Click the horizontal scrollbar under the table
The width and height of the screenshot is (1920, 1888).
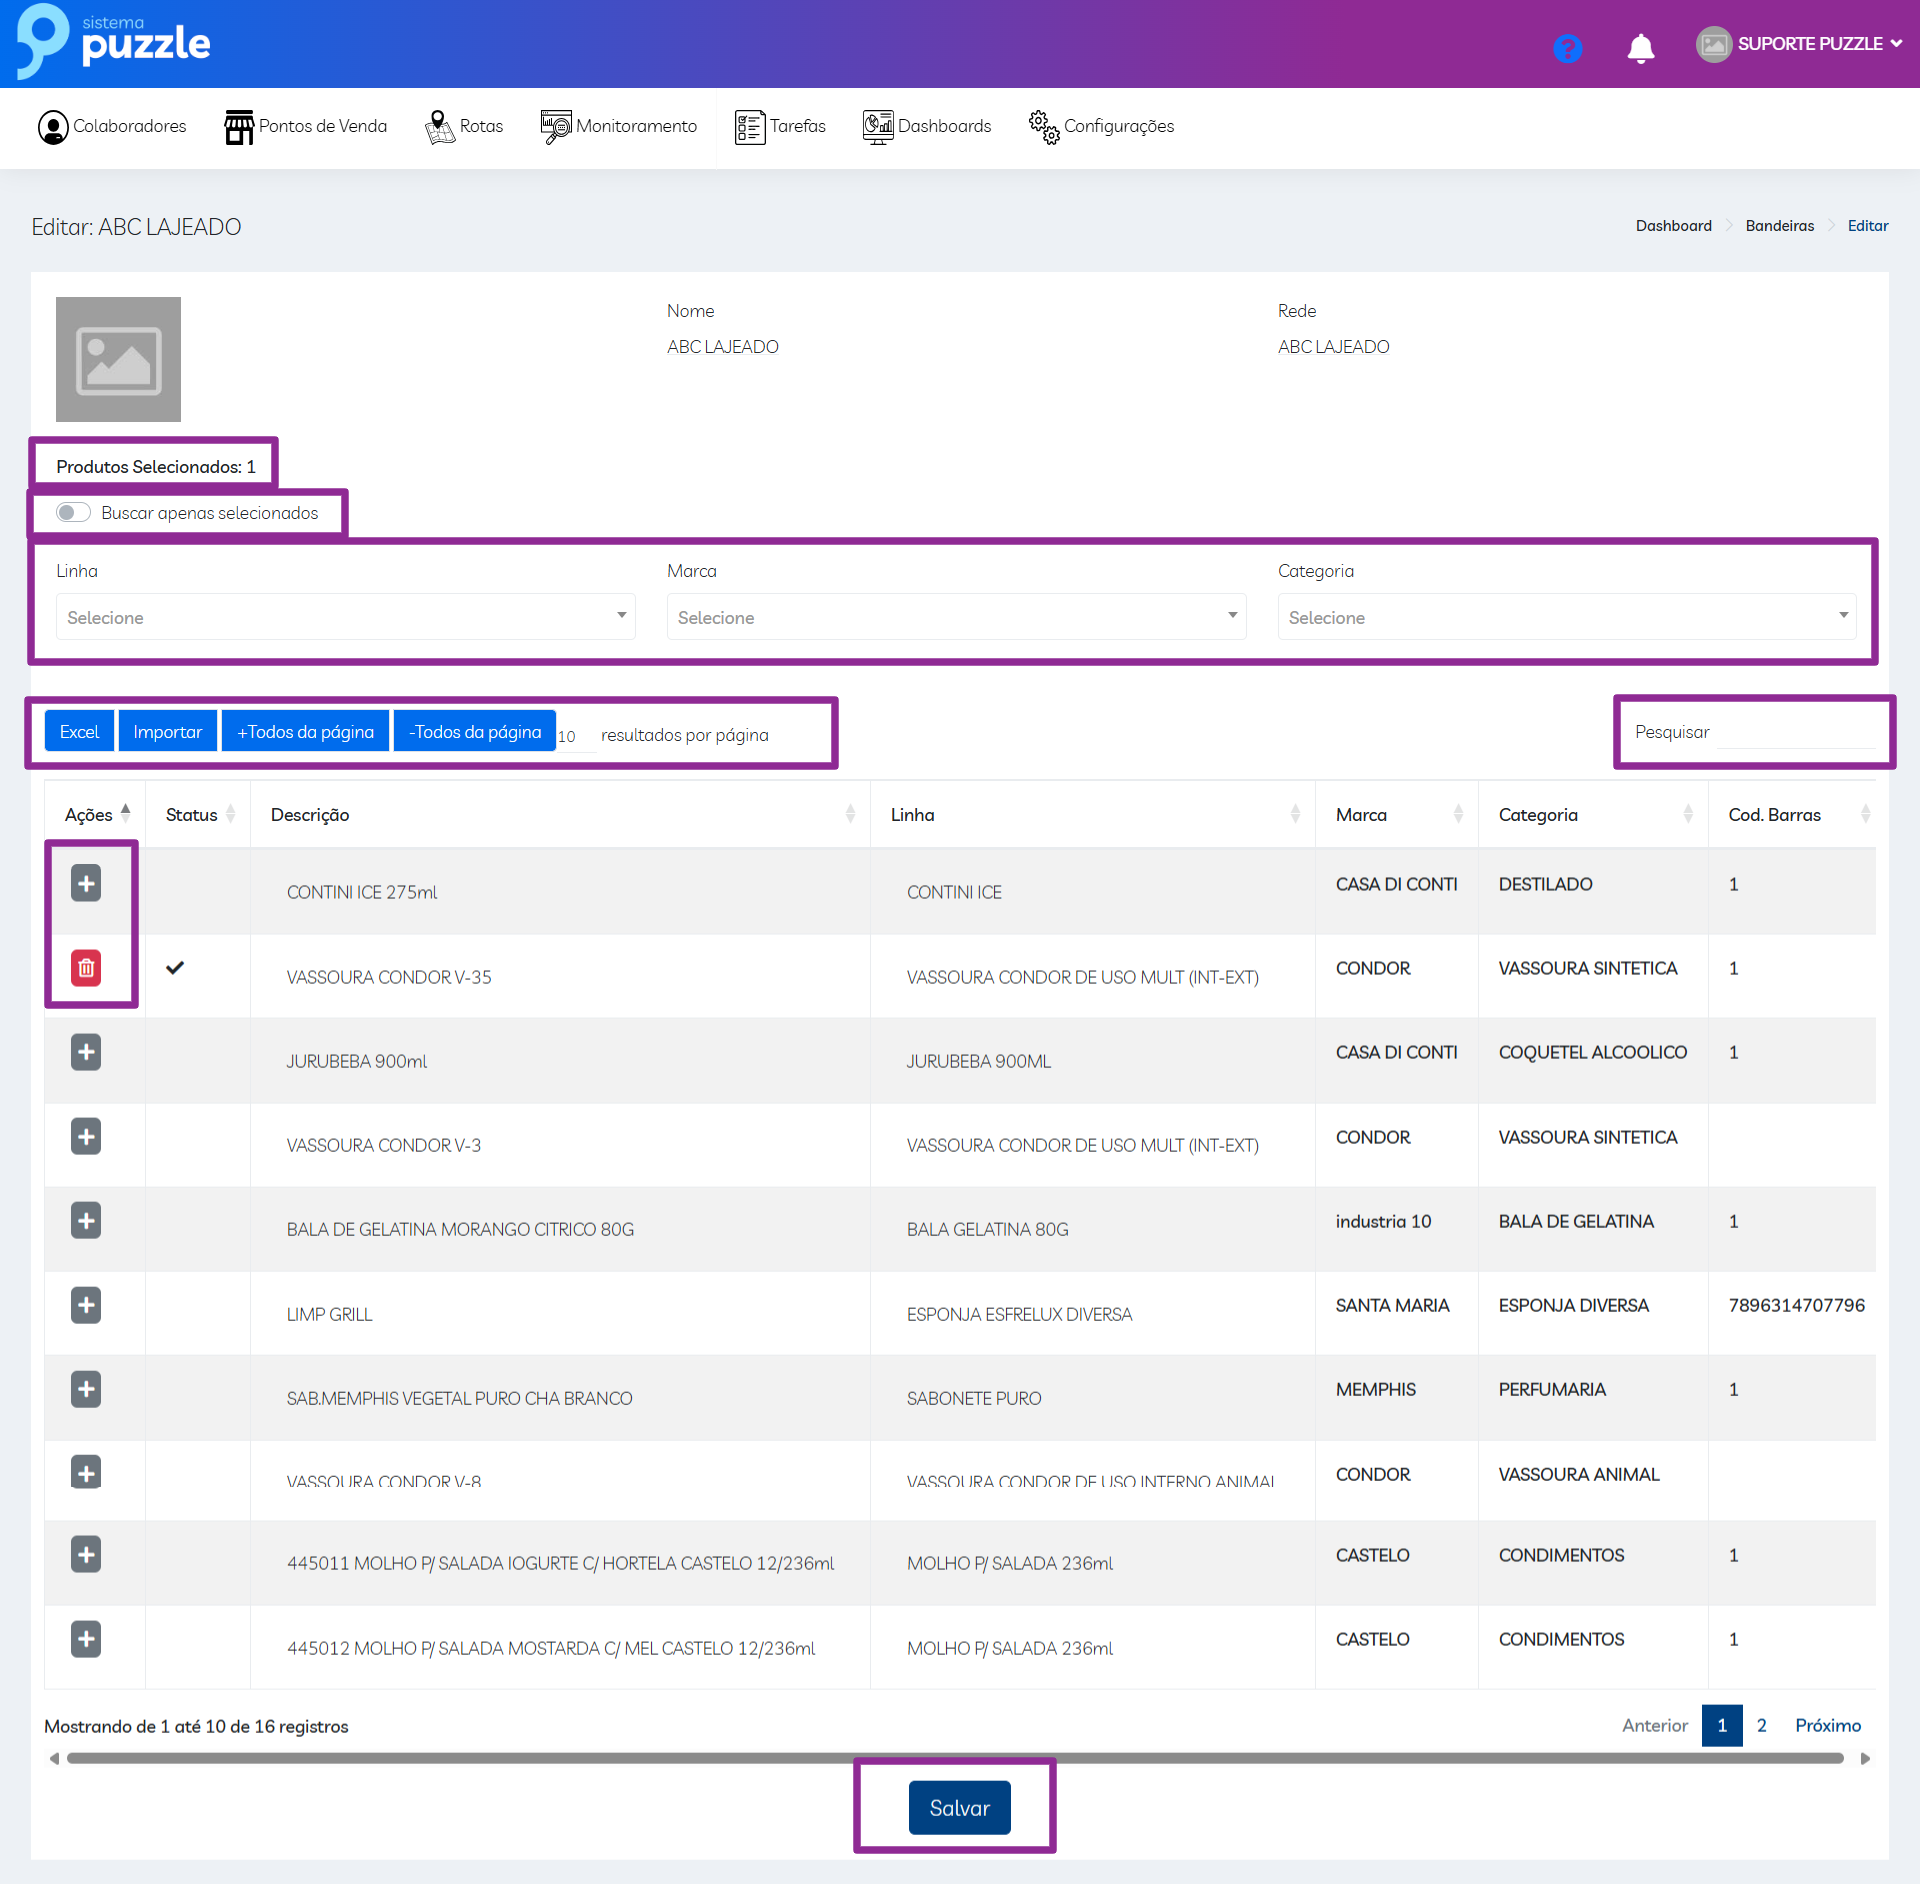point(955,1758)
